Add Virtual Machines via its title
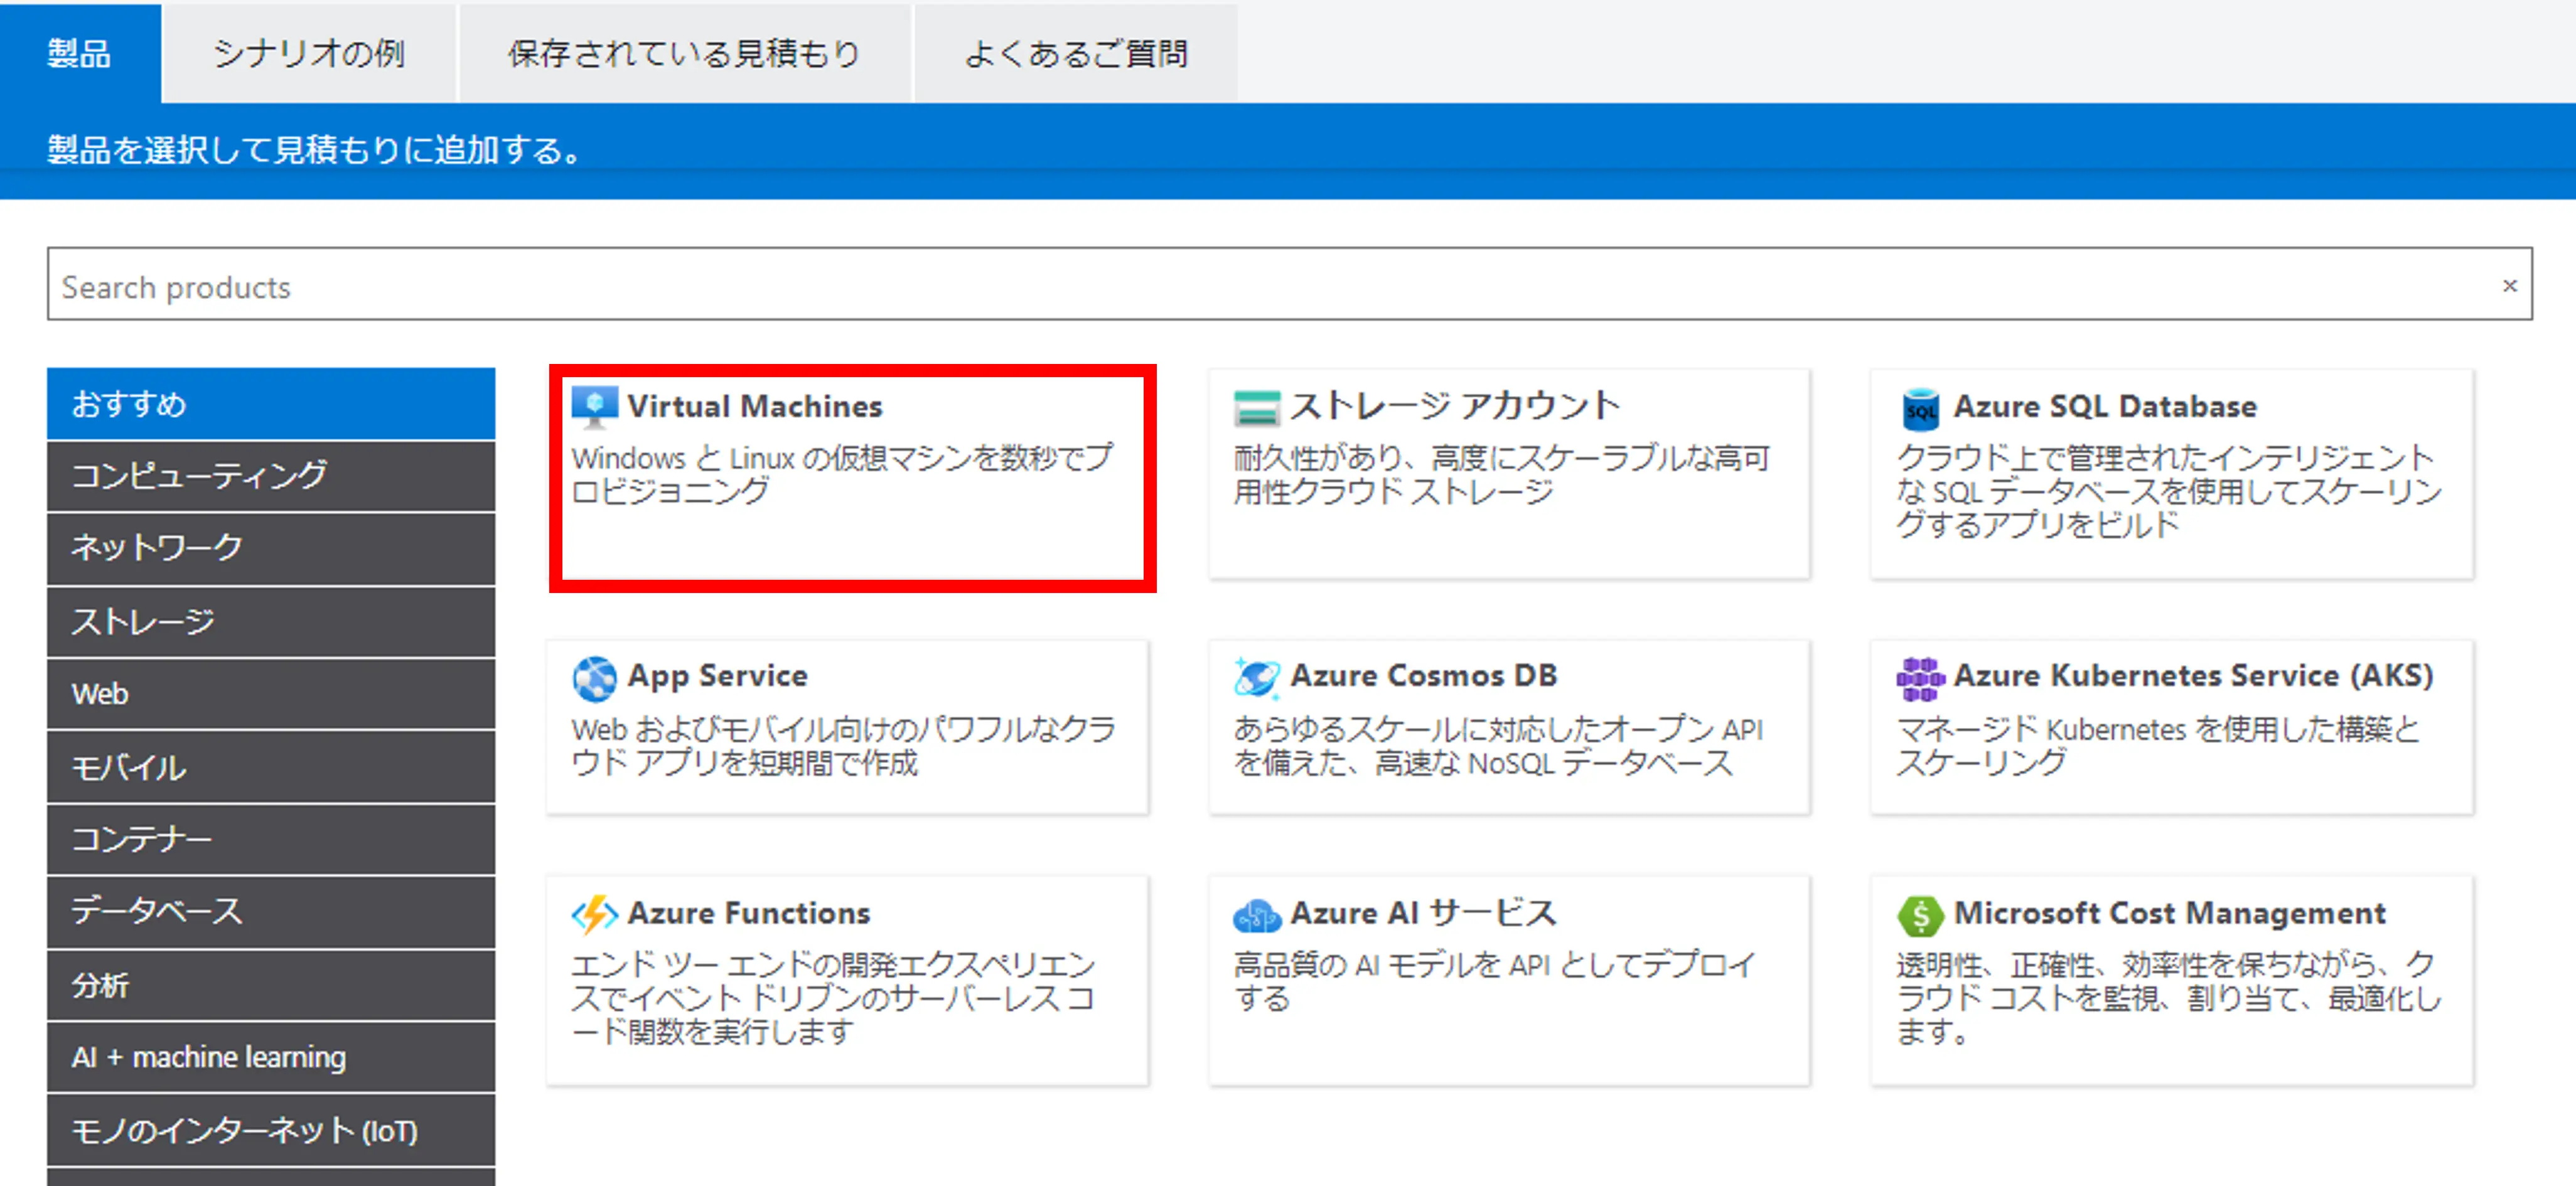 pyautogui.click(x=755, y=407)
